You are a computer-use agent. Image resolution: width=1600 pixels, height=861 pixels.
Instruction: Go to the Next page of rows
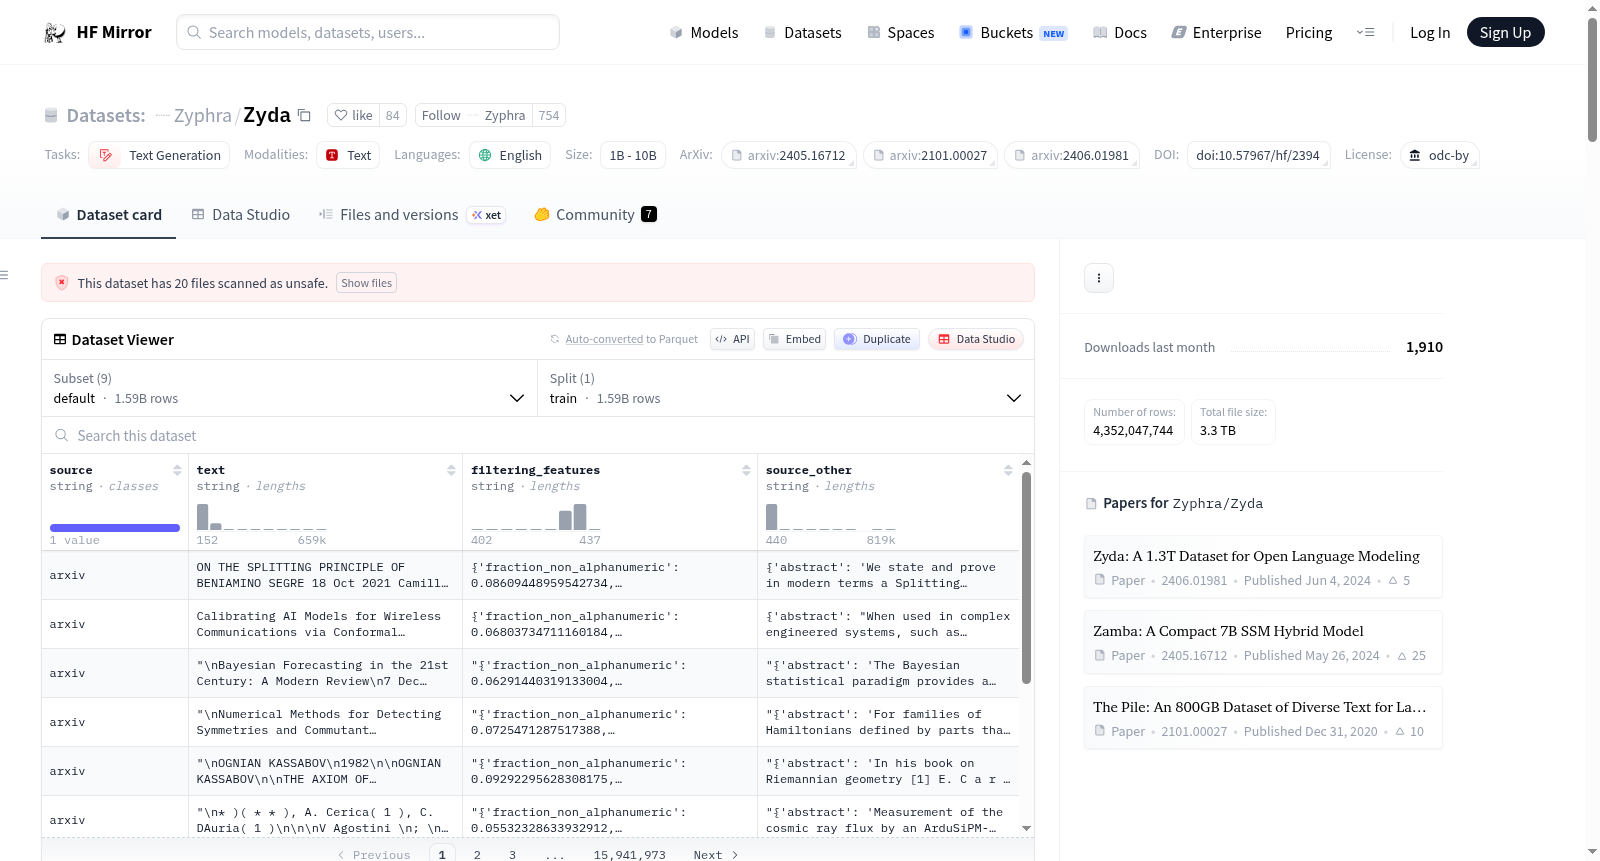[716, 855]
